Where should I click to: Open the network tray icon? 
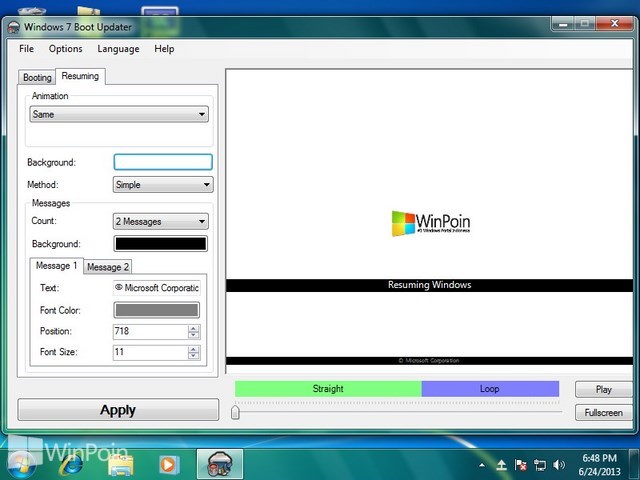(x=540, y=465)
